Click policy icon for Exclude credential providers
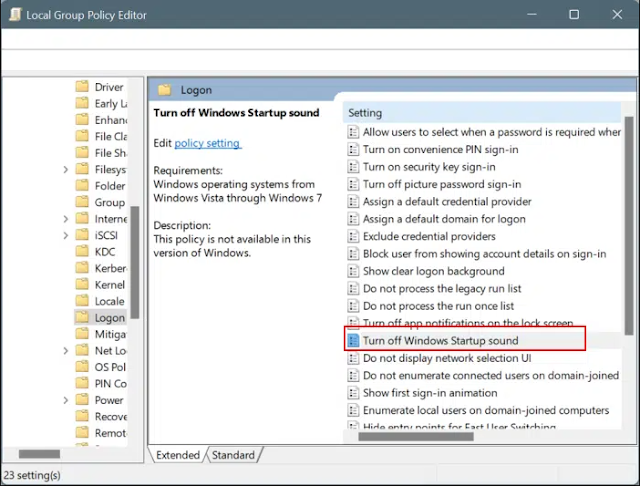The image size is (640, 486). coord(353,236)
